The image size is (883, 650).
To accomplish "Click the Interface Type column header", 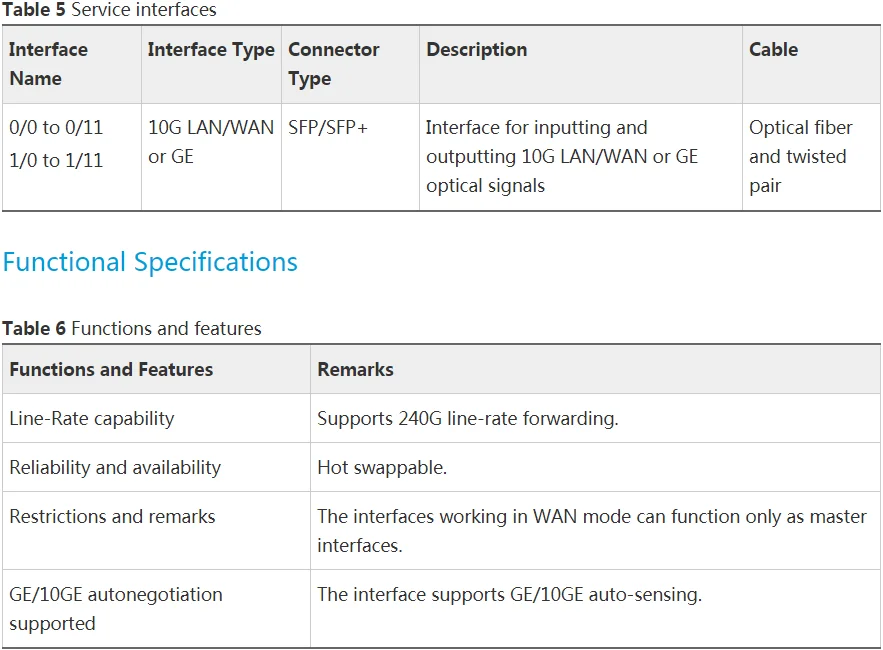I will [x=211, y=64].
